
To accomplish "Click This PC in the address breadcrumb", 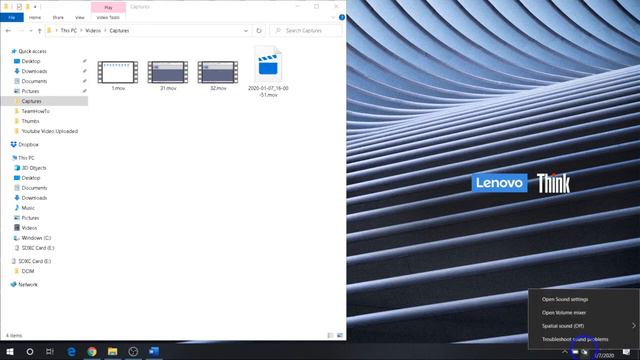I will click(69, 31).
